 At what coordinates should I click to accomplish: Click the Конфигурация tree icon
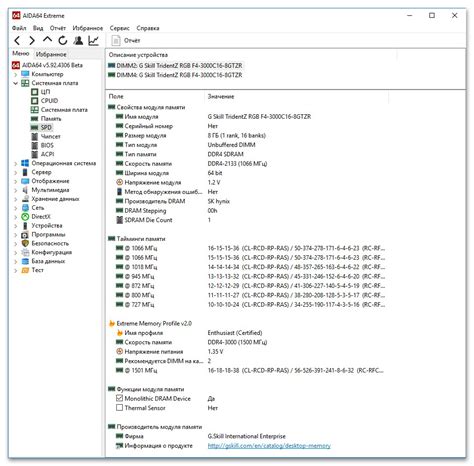tap(25, 252)
